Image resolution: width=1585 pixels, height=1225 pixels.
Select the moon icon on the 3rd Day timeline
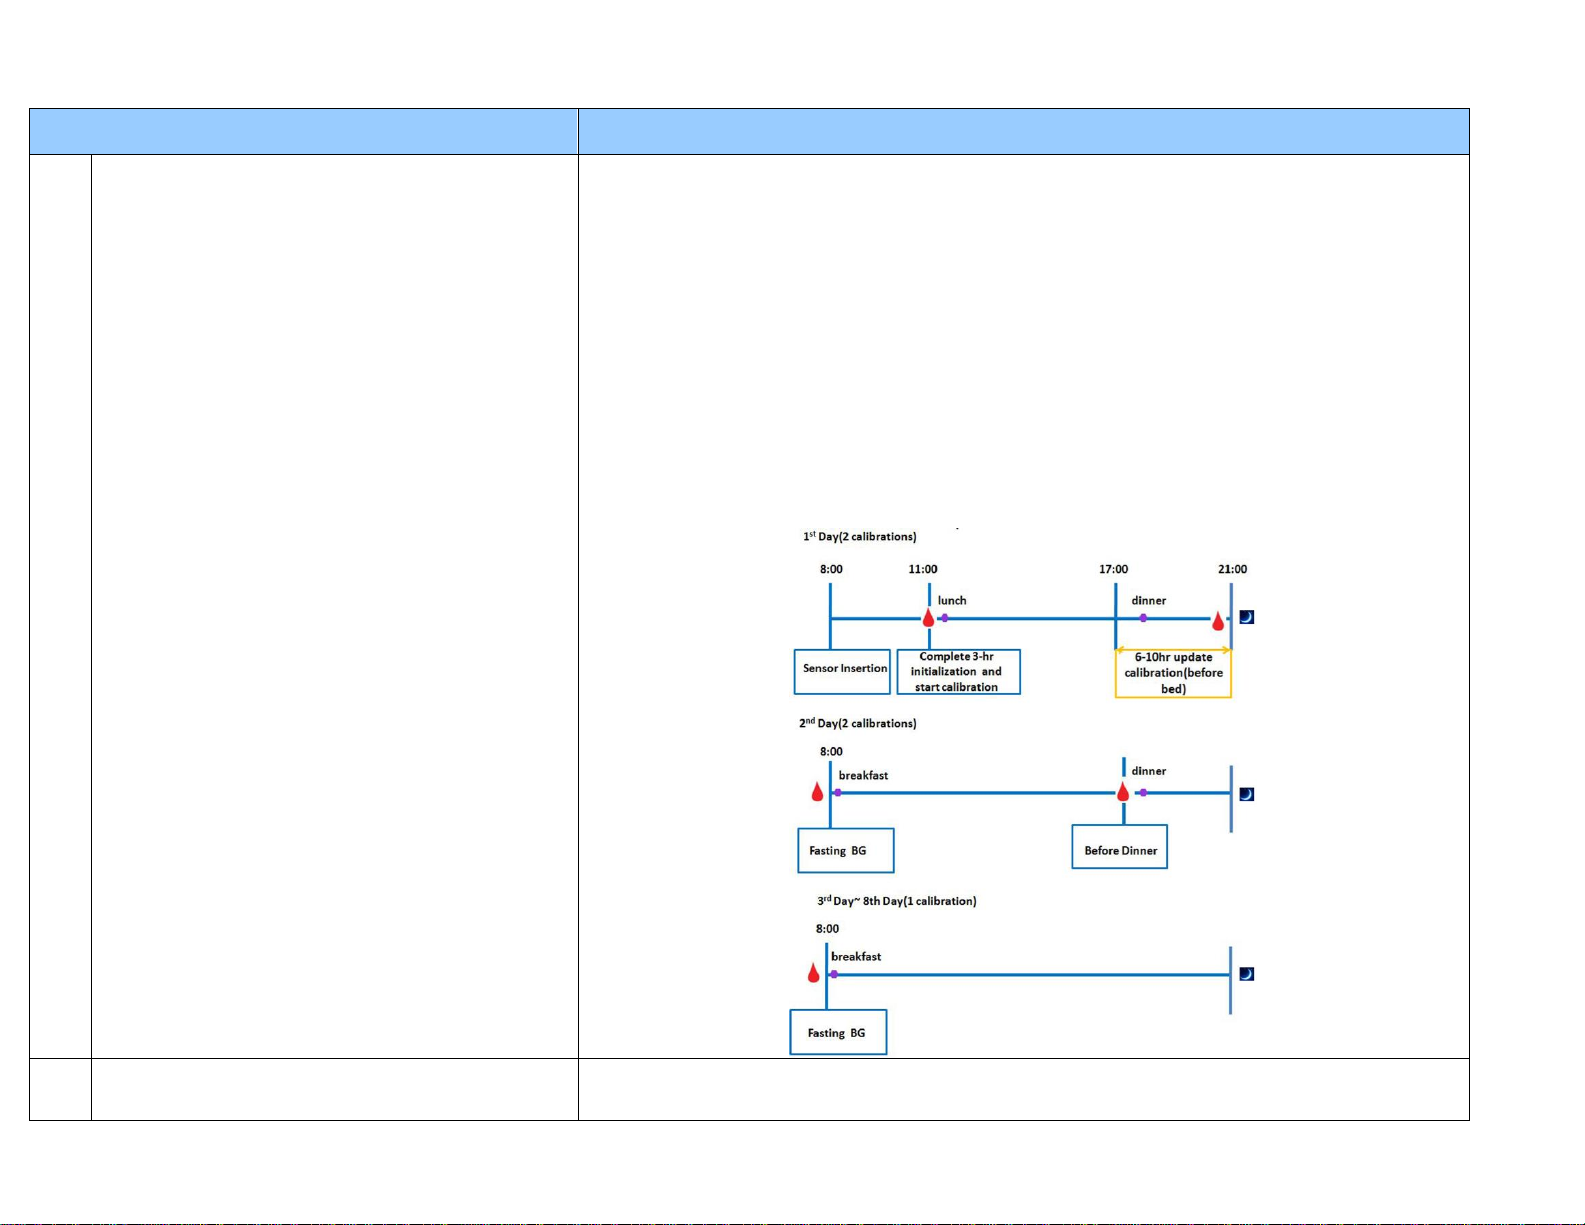point(1247,974)
